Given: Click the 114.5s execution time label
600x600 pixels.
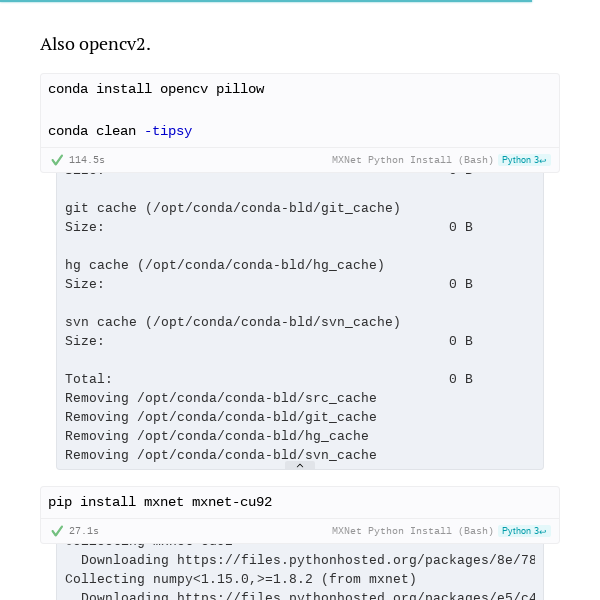Looking at the screenshot, I should coord(86,160).
